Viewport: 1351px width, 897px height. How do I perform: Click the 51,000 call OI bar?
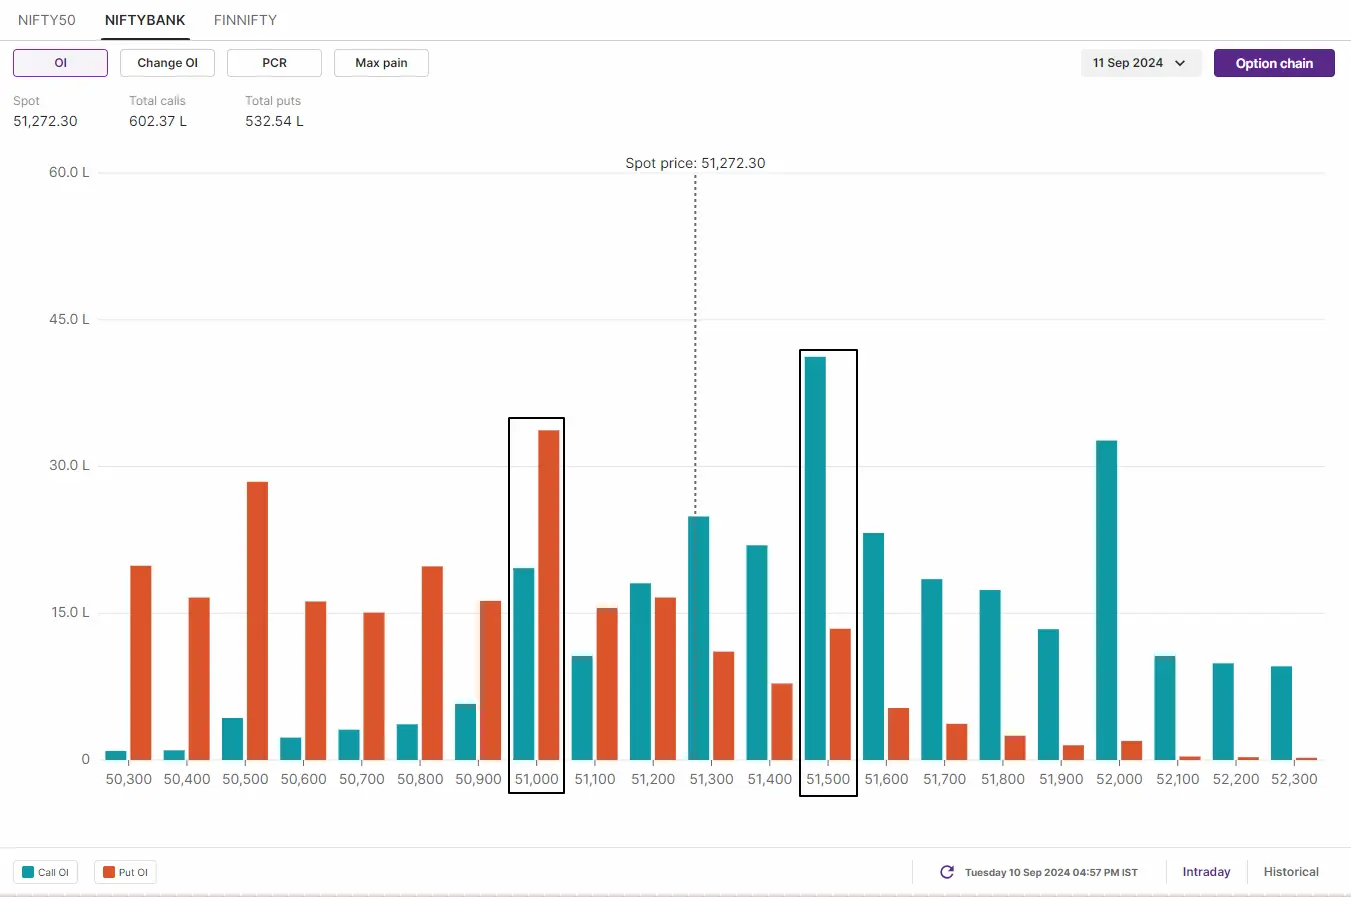tap(523, 664)
